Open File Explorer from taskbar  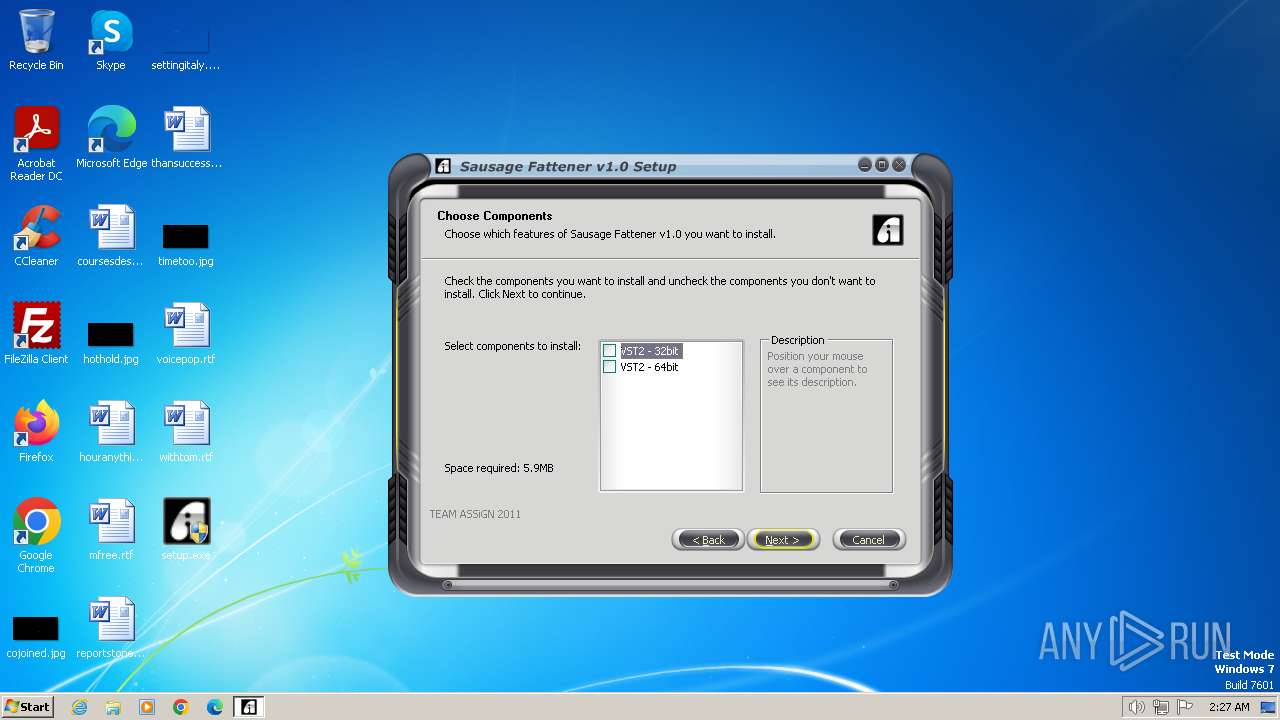tap(113, 707)
